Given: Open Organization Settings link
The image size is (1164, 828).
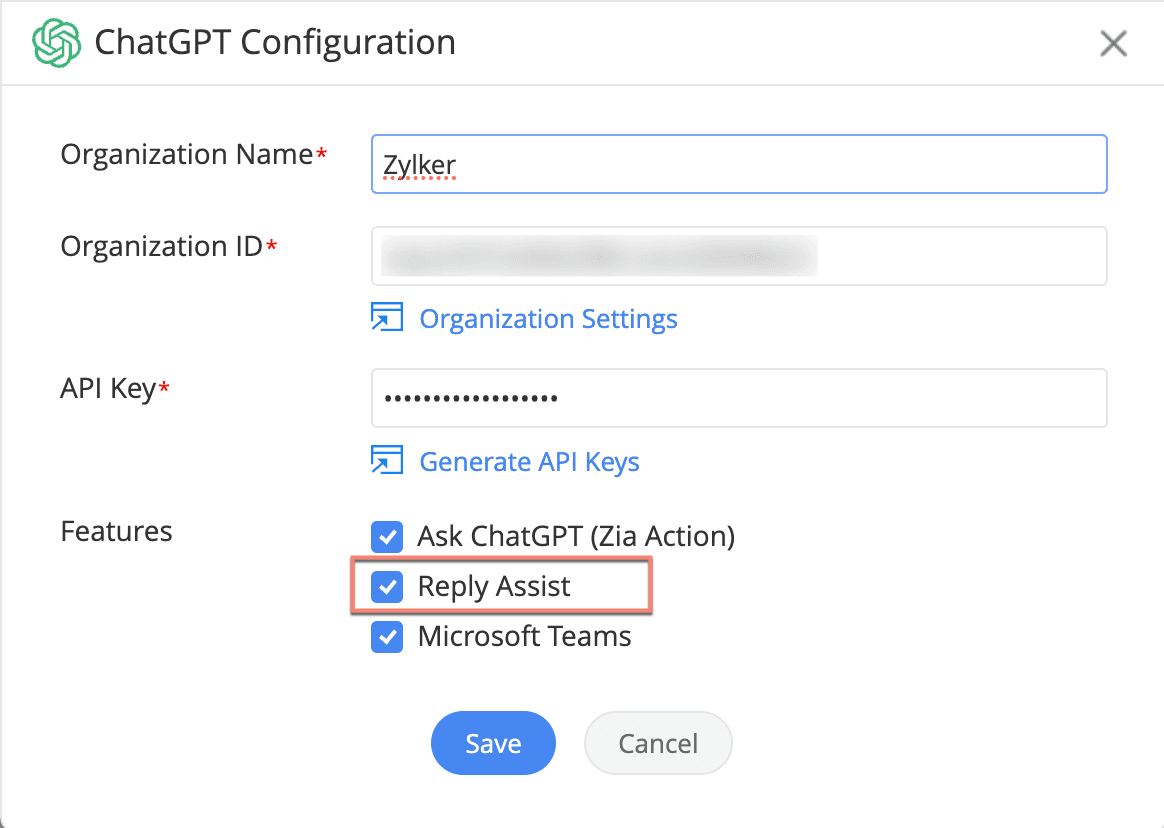Looking at the screenshot, I should [x=548, y=318].
